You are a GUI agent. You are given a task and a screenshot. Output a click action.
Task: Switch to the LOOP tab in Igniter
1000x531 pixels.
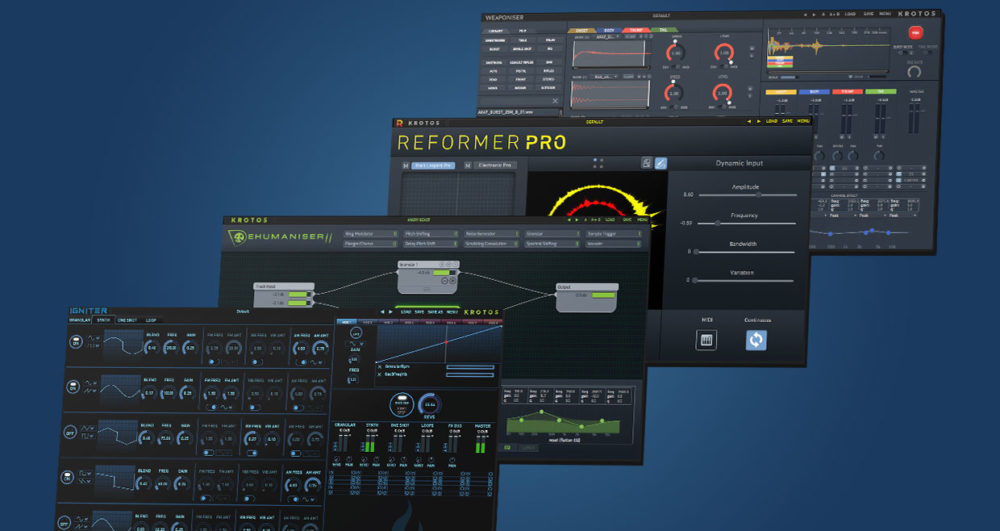[x=151, y=320]
